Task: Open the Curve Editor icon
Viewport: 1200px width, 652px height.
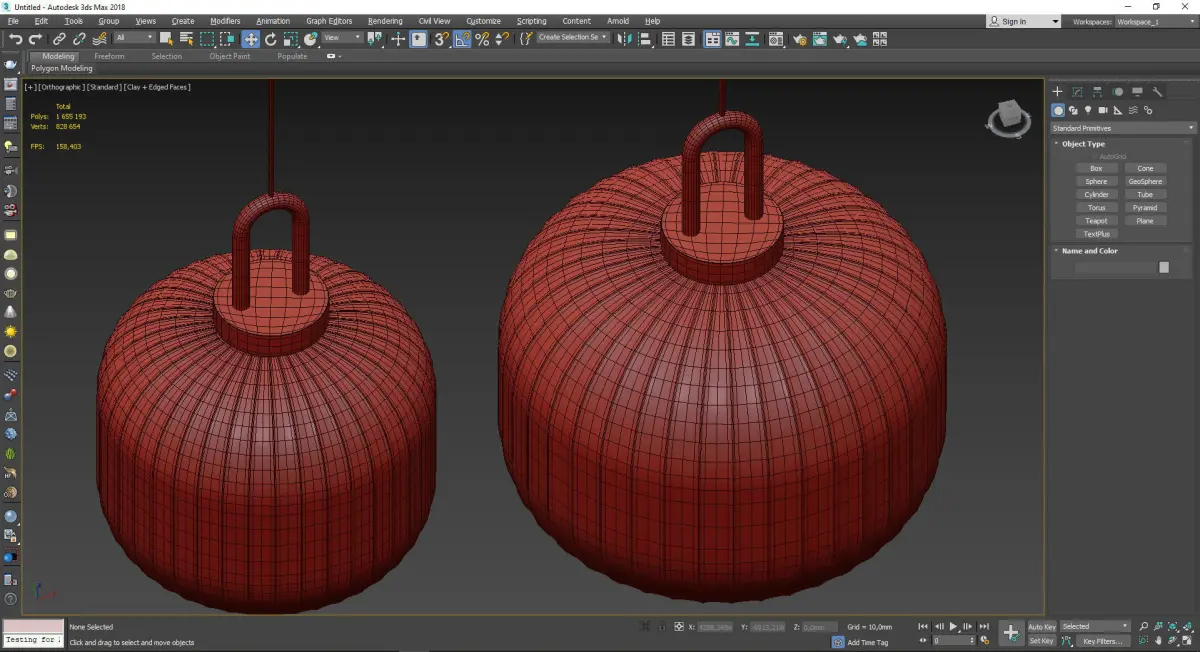Action: [733, 39]
